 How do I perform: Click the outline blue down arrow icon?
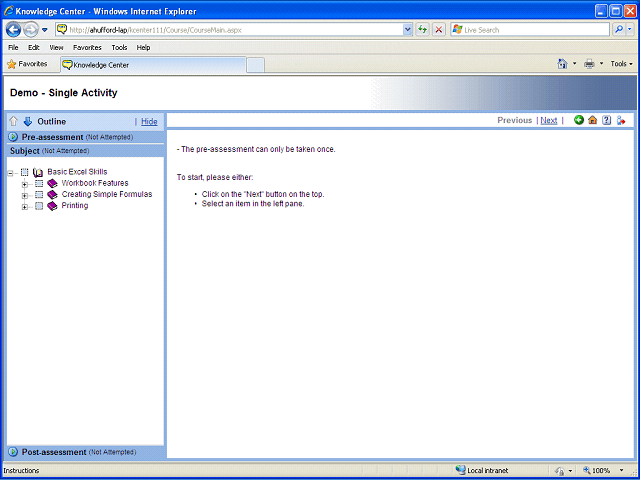(x=28, y=121)
